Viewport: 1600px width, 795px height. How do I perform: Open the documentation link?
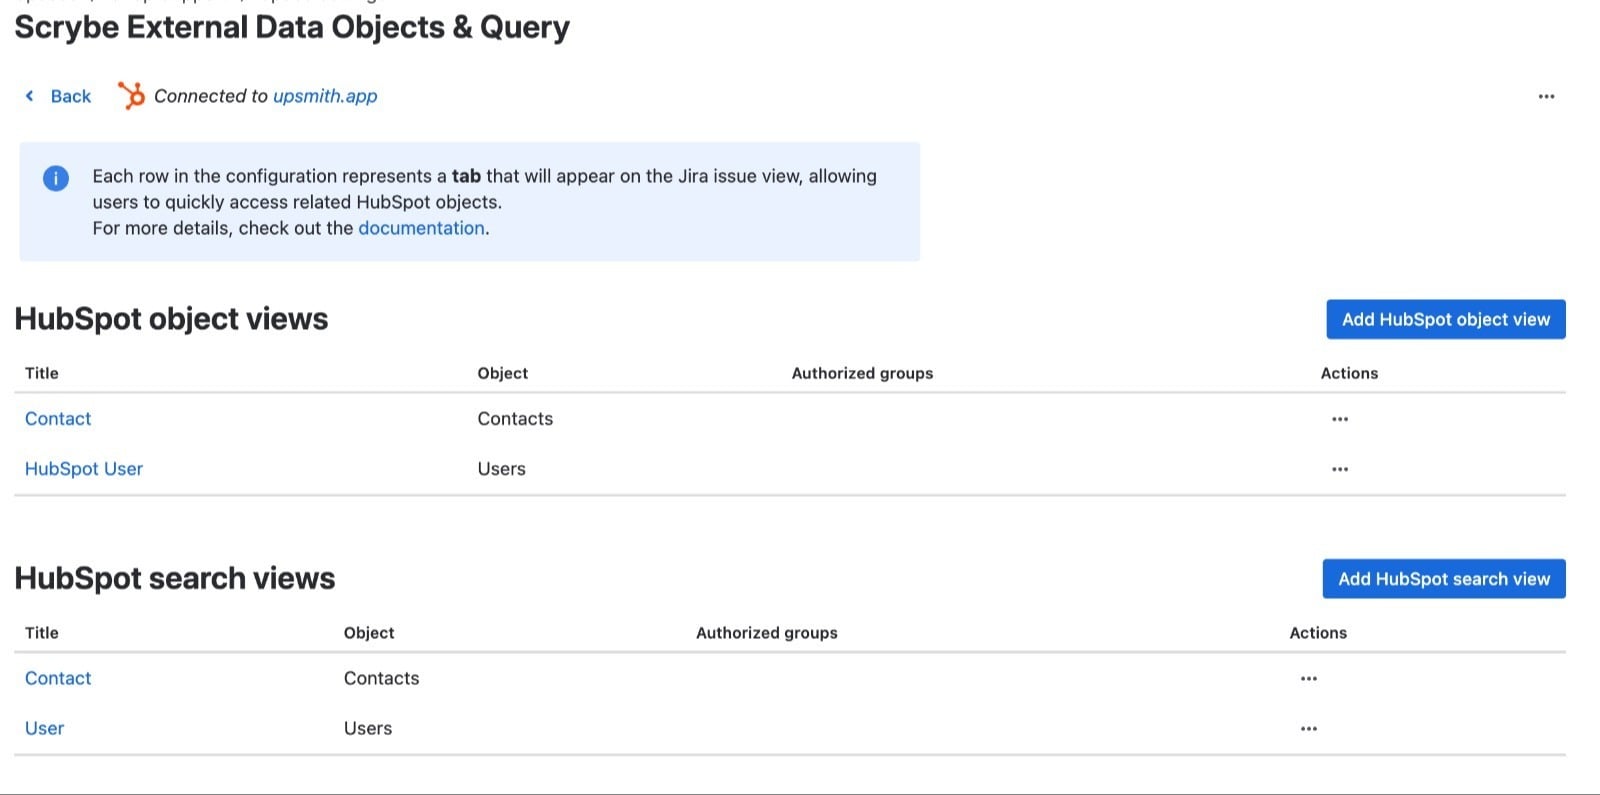point(421,228)
